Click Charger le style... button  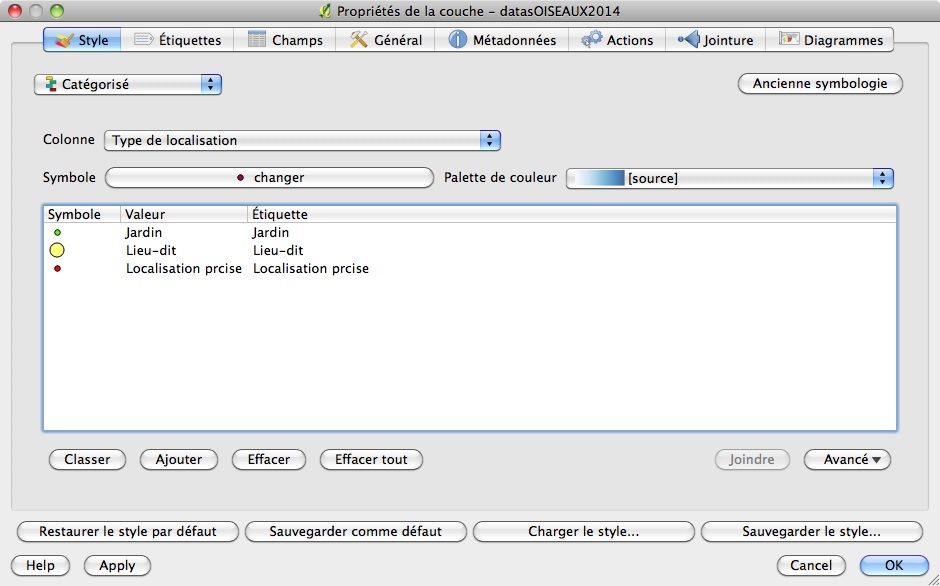point(583,531)
